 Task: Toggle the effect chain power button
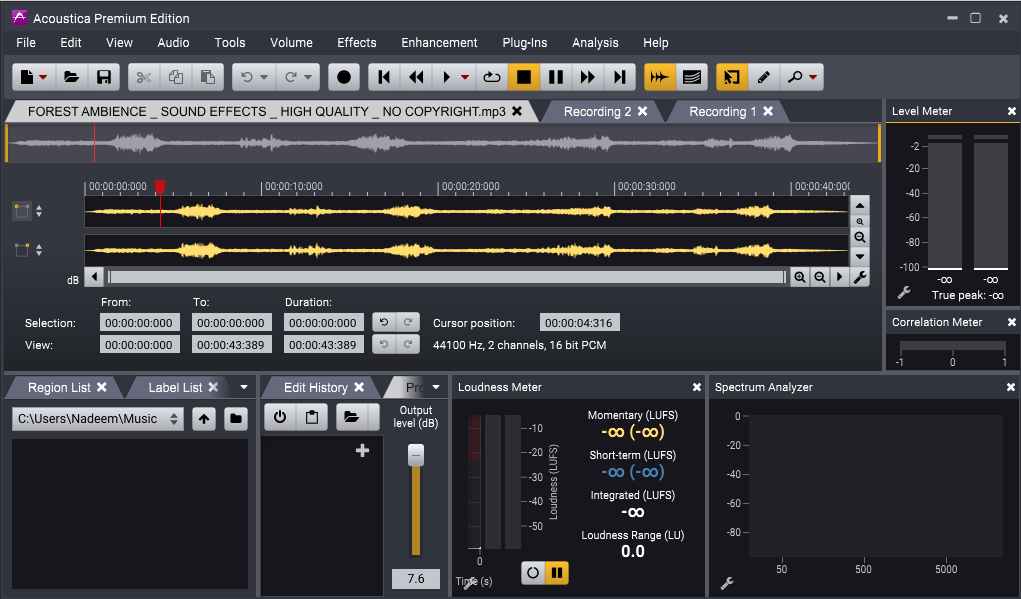[280, 417]
